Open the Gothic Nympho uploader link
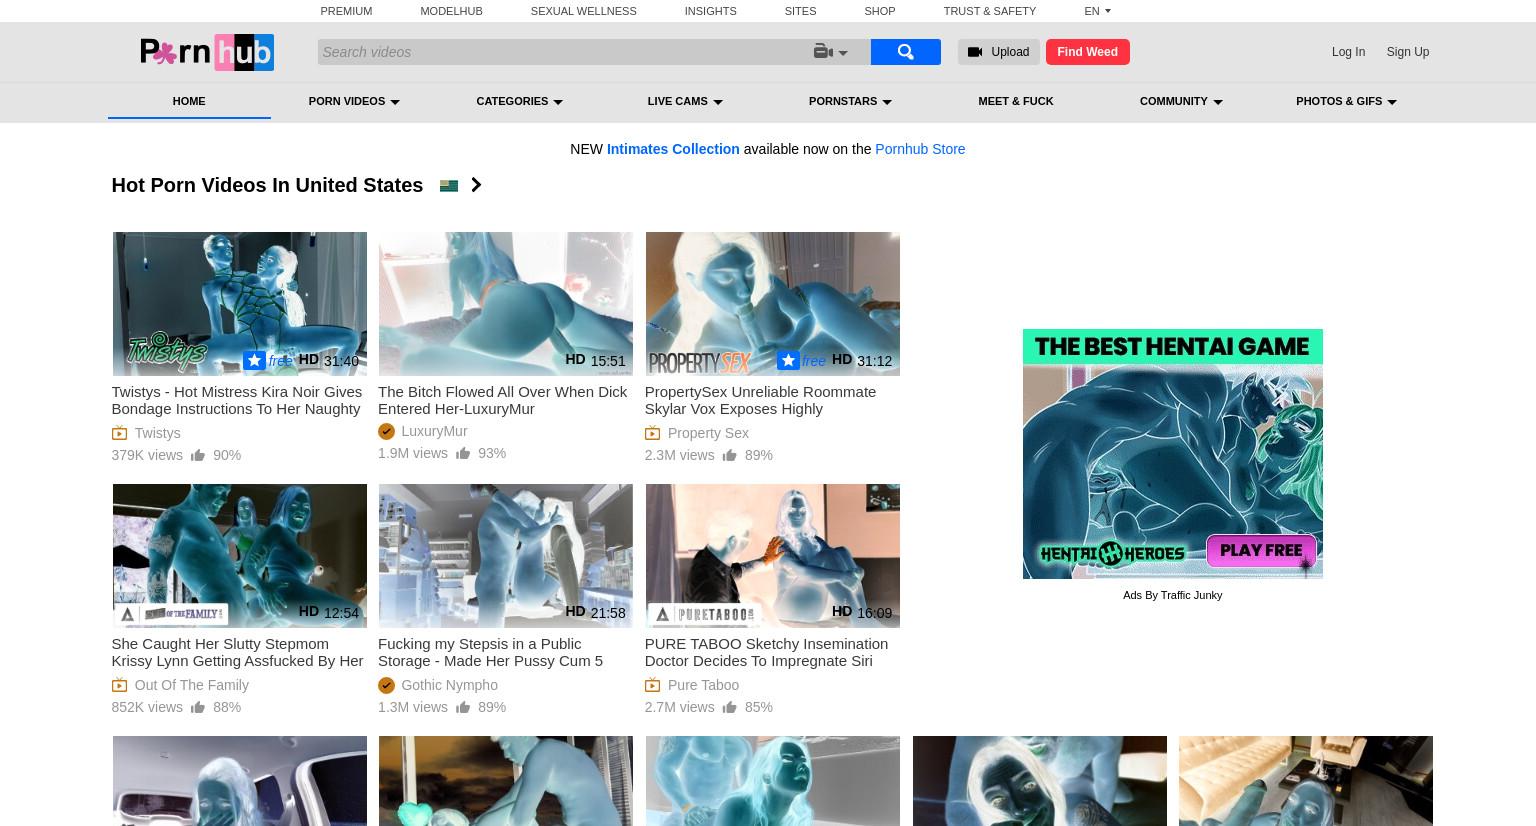This screenshot has height=826, width=1536. click(x=449, y=685)
